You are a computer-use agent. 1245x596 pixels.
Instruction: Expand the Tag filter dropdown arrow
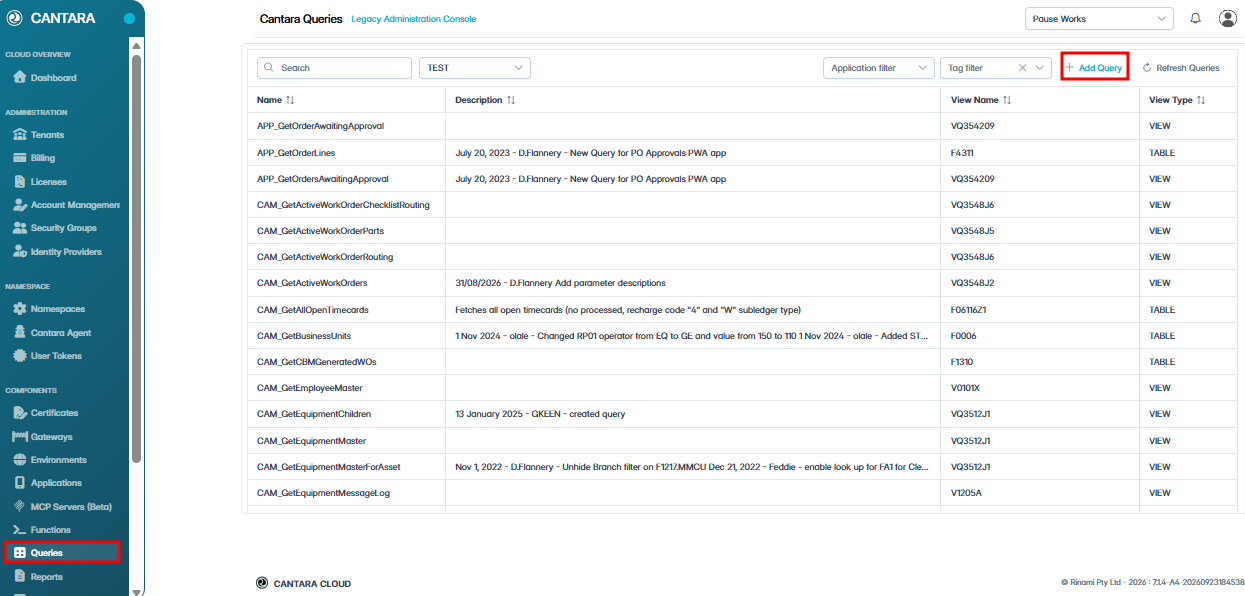(1041, 68)
